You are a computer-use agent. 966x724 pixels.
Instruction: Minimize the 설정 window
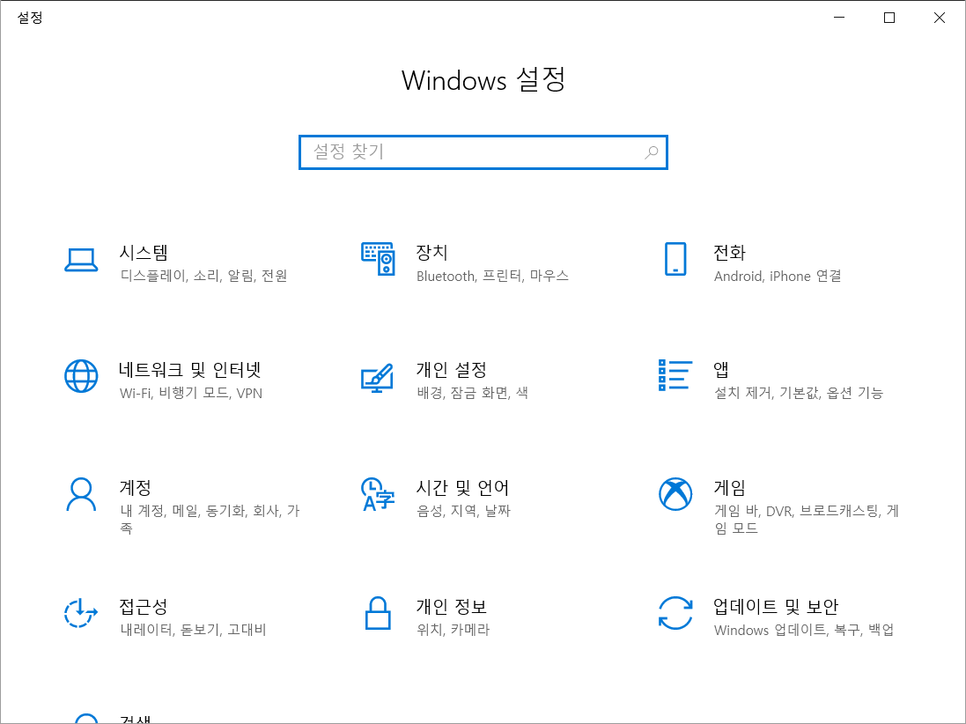pos(839,17)
